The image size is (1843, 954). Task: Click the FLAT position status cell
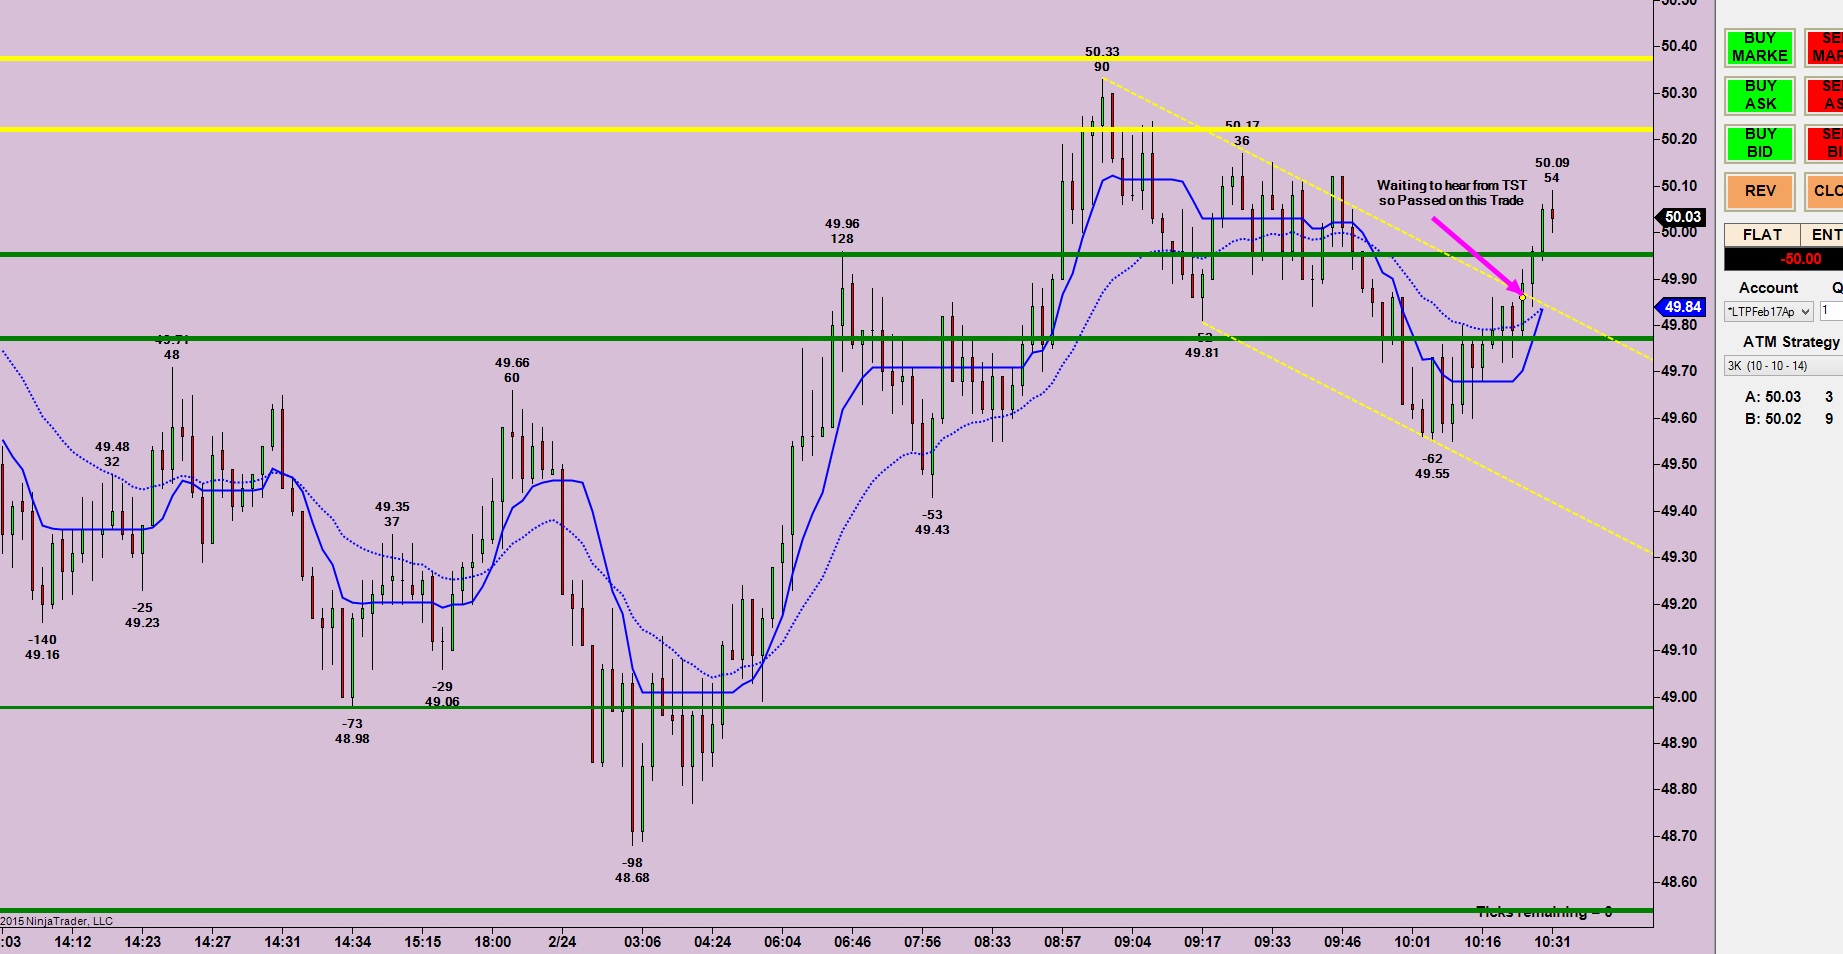(x=1762, y=235)
